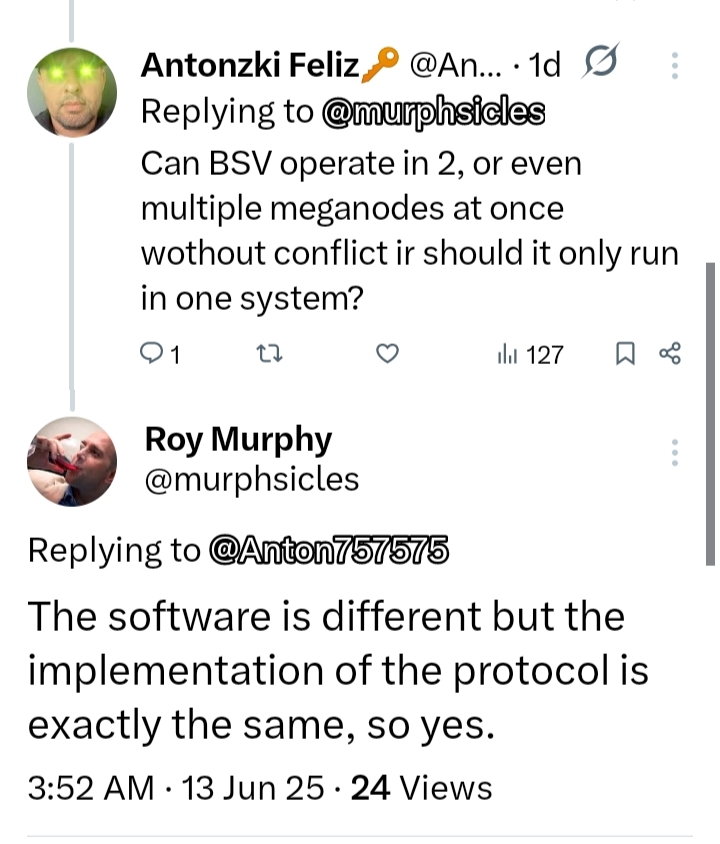Follow the @Anton757575 mention link

(x=328, y=550)
